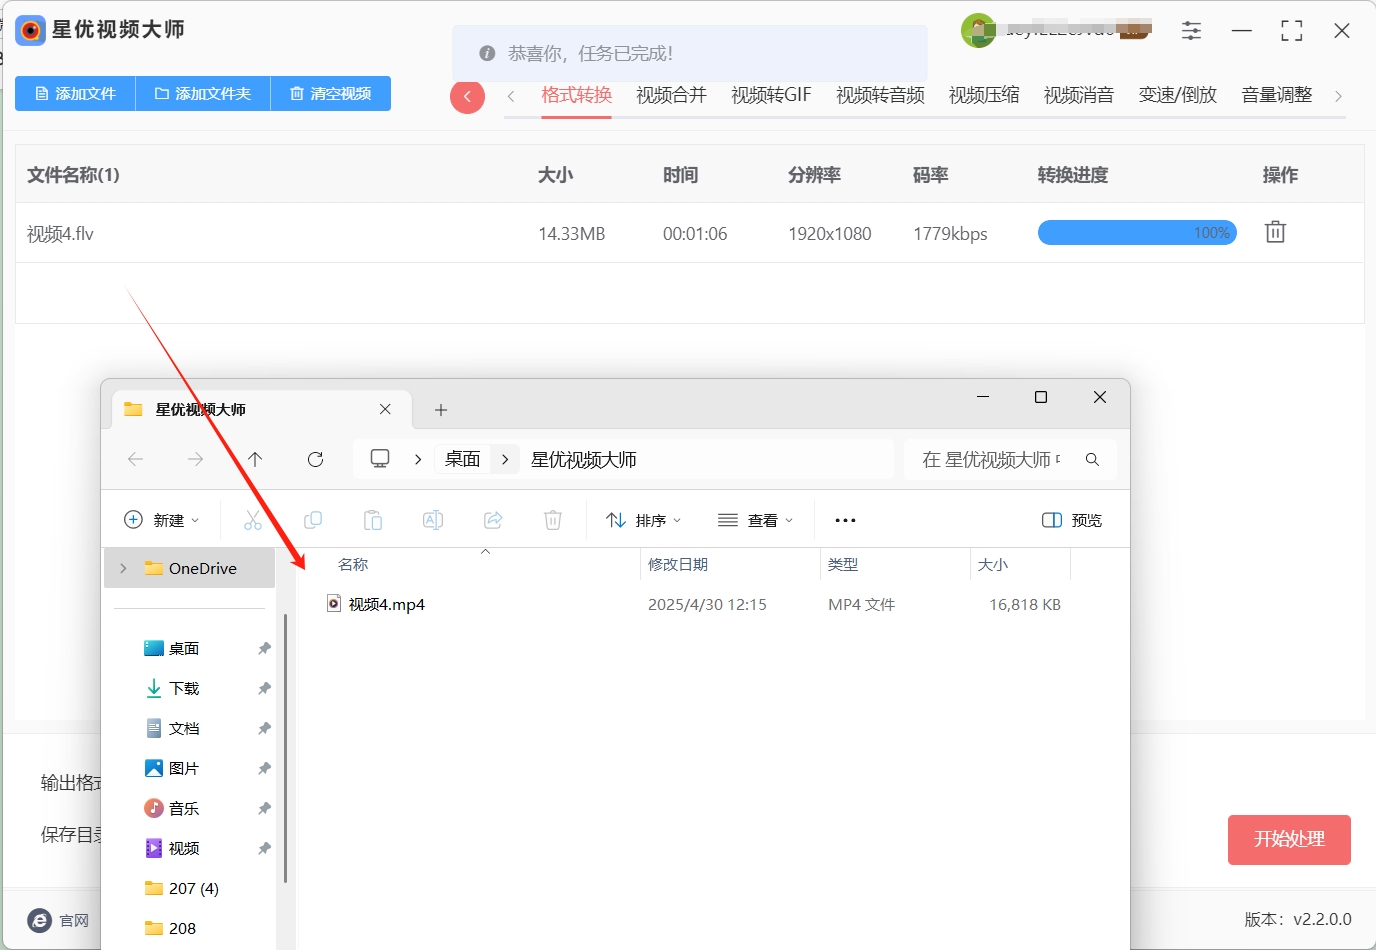Image resolution: width=1376 pixels, height=950 pixels.
Task: Click the Share icon in Explorer toolbar
Action: tap(493, 520)
